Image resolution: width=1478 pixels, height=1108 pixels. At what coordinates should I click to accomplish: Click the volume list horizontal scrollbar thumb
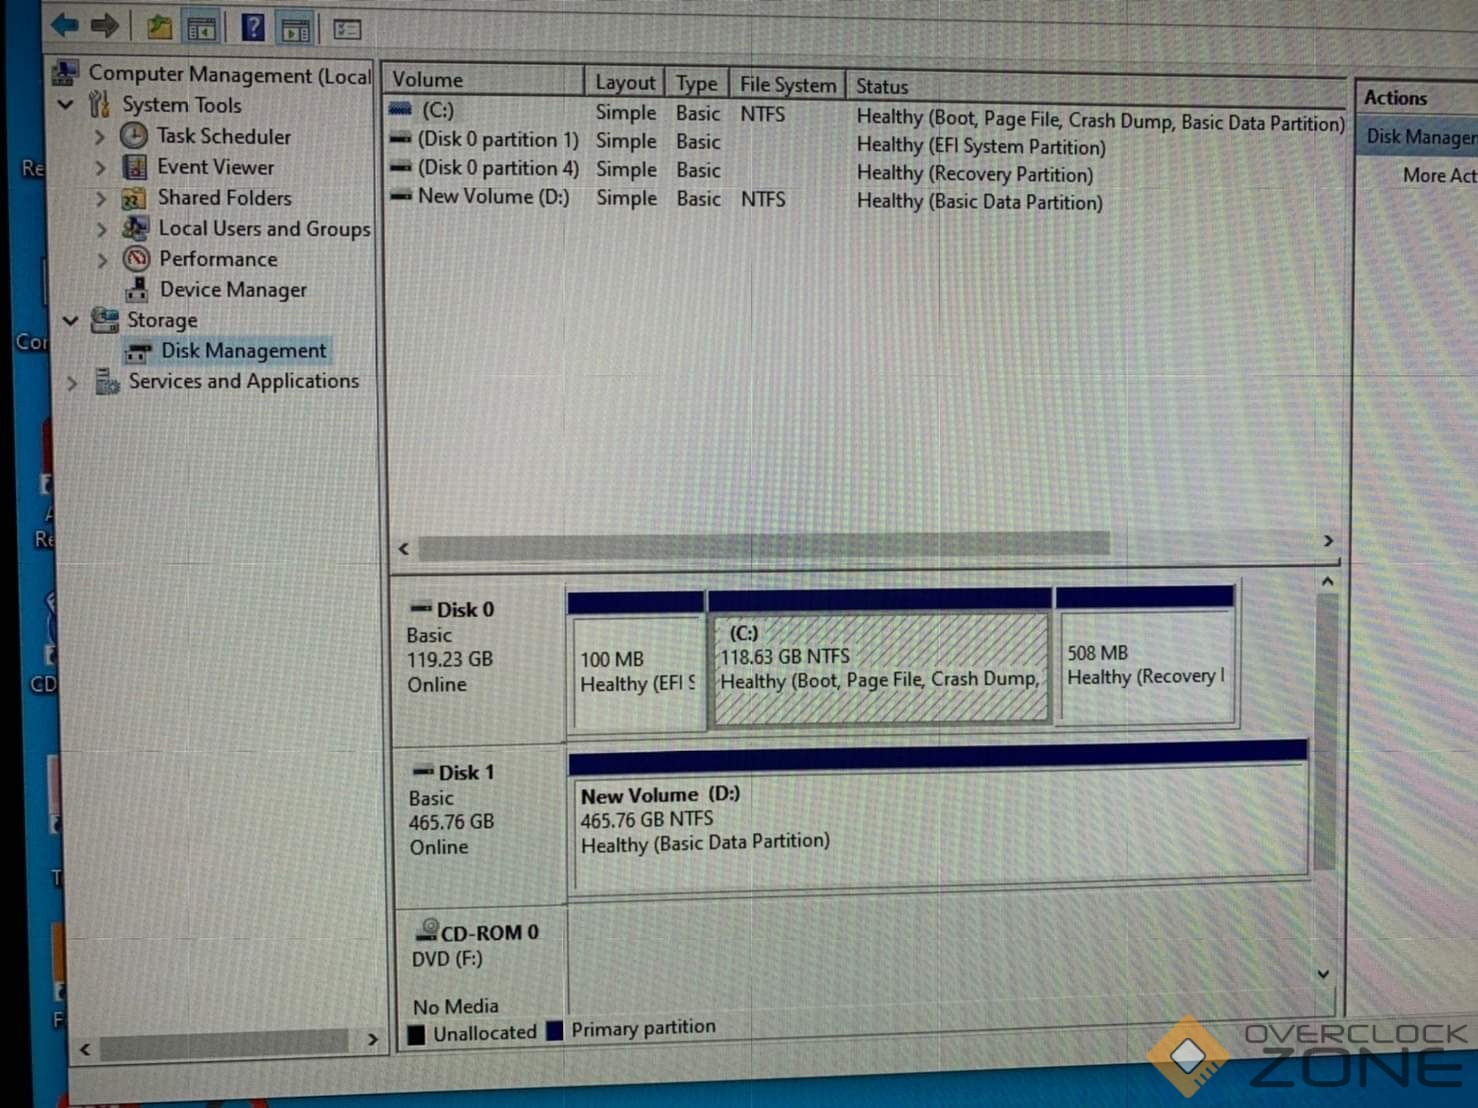tap(764, 545)
